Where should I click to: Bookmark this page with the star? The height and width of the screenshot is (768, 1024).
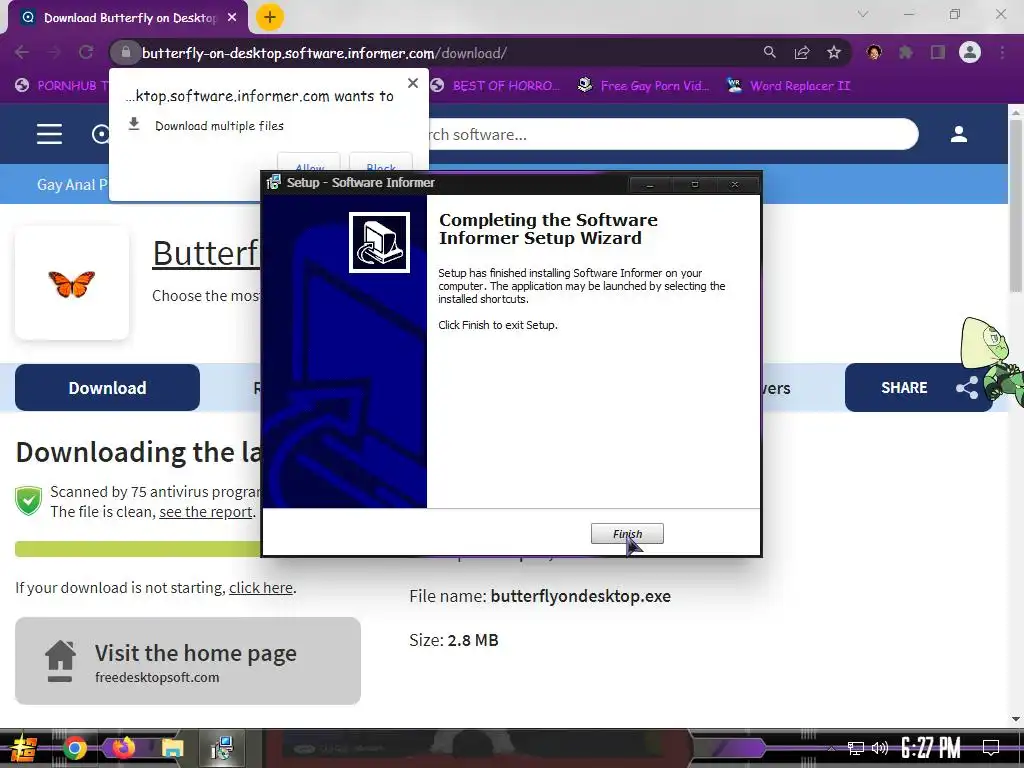(834, 53)
